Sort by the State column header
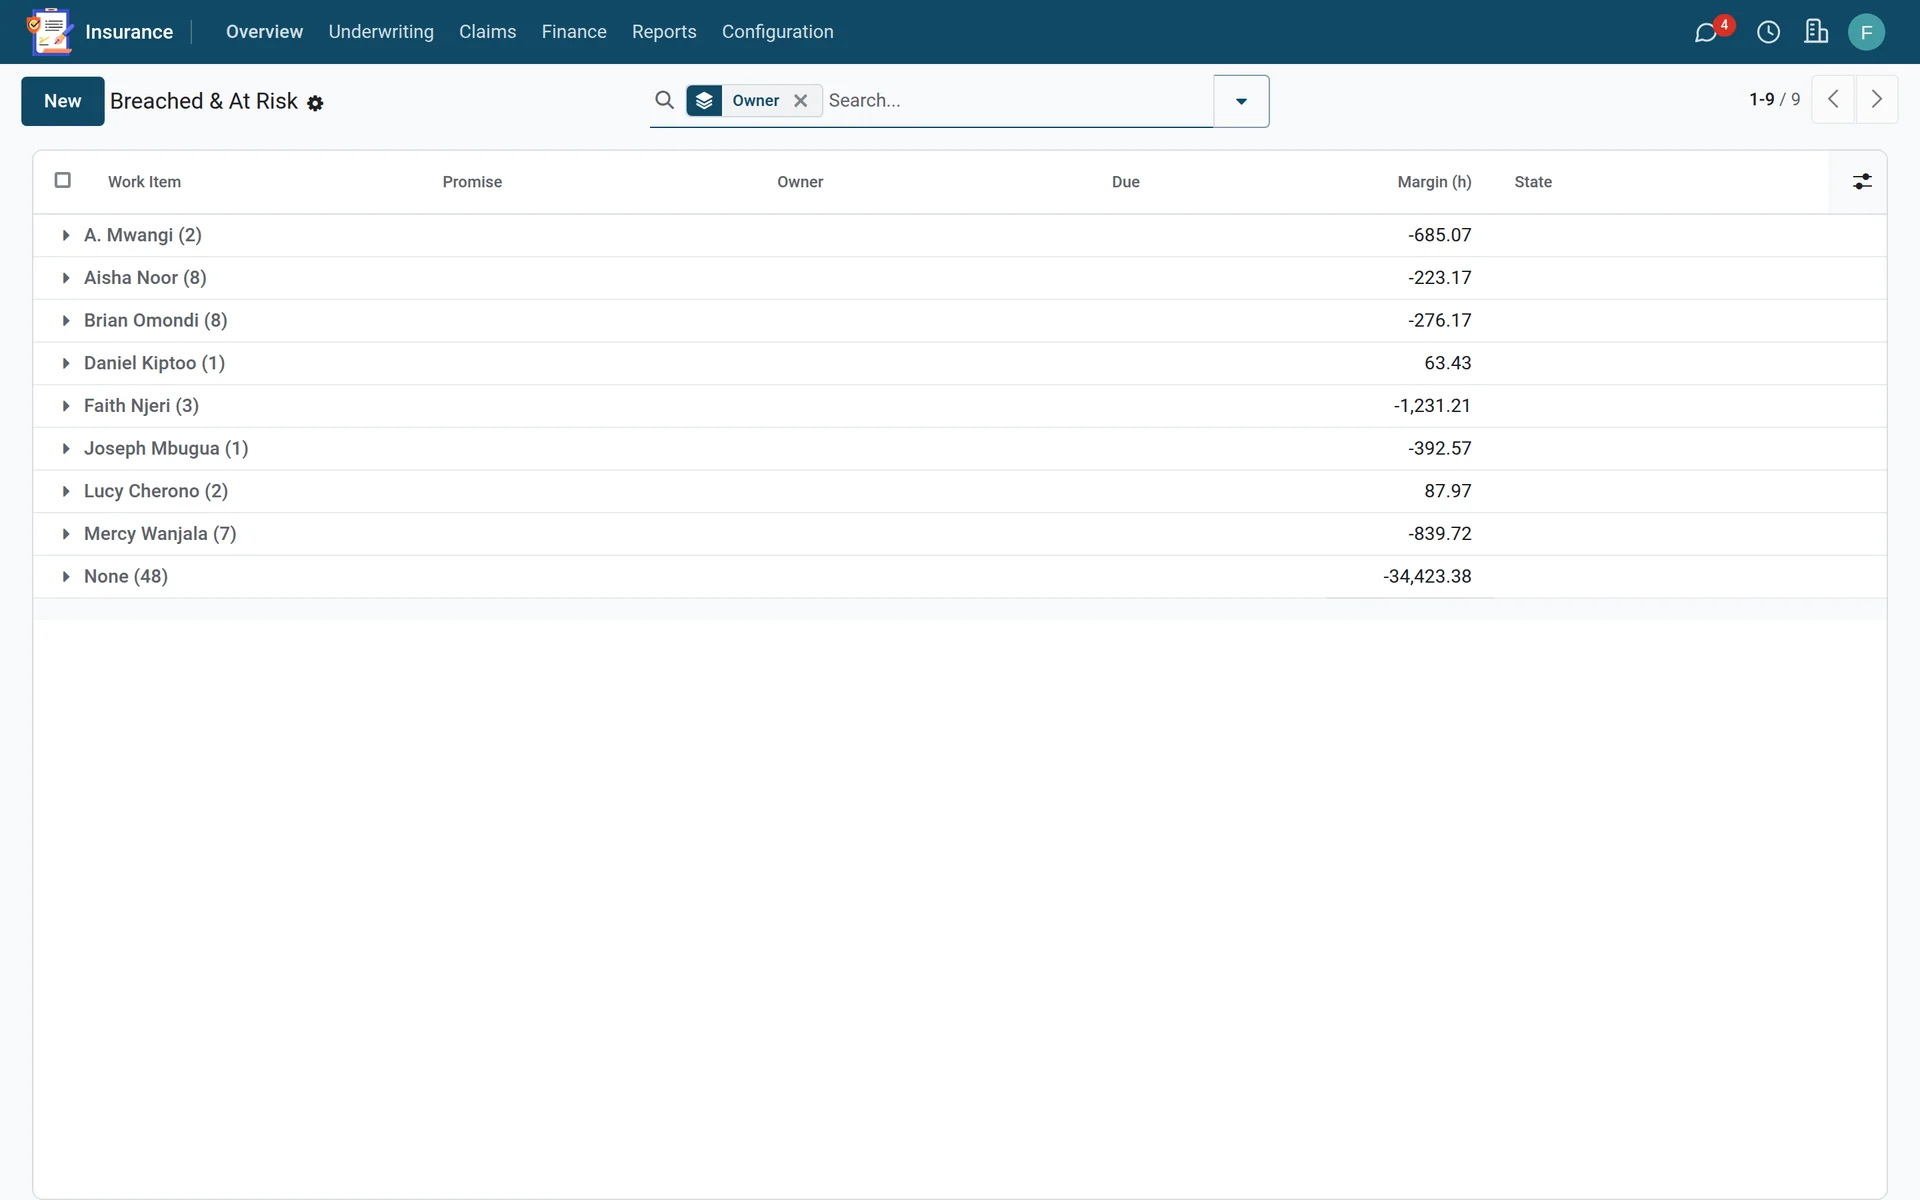The width and height of the screenshot is (1920, 1200). pyautogui.click(x=1533, y=182)
